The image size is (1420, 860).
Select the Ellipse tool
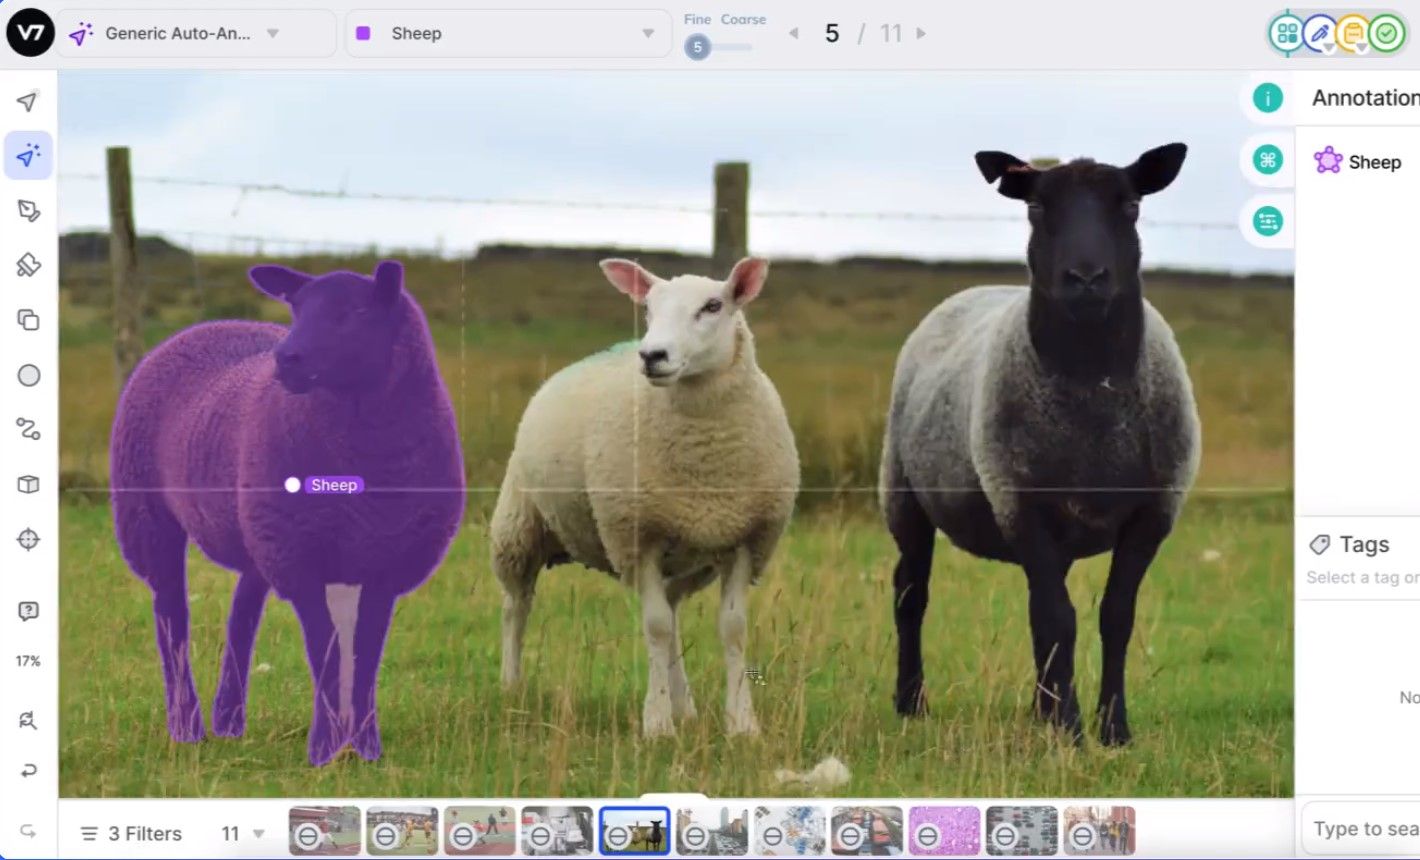click(x=27, y=374)
